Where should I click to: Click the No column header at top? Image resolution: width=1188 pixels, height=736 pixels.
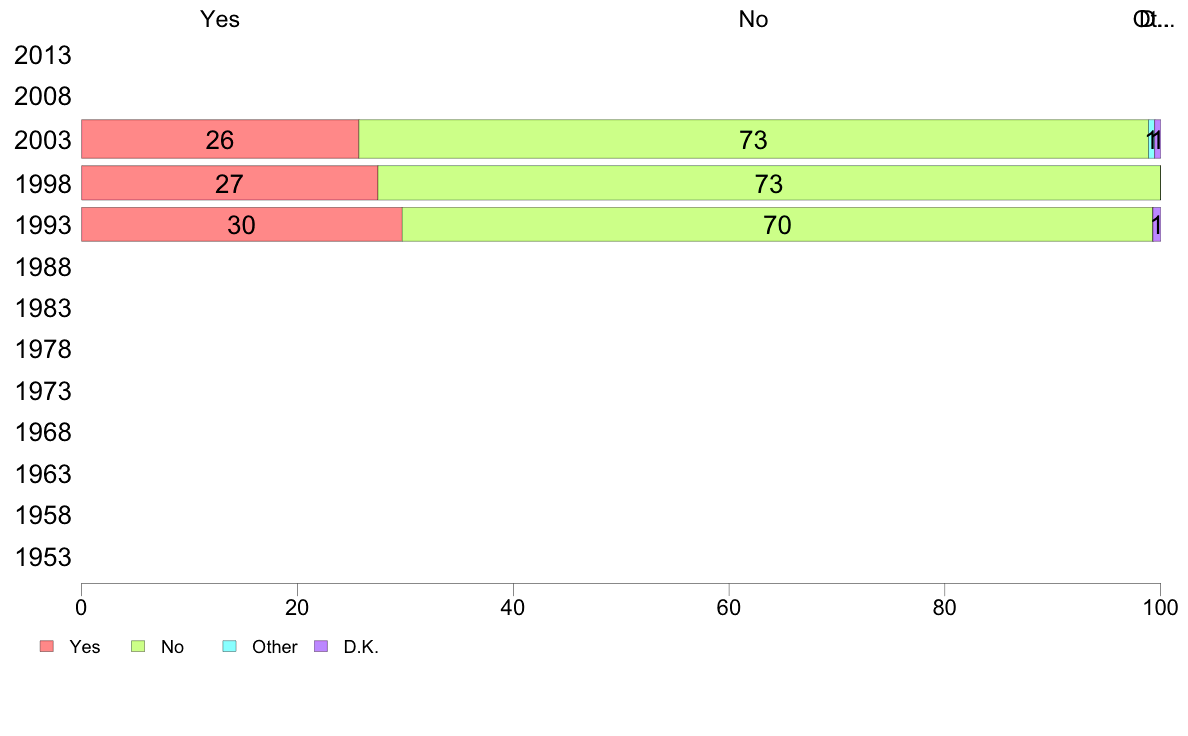753,19
